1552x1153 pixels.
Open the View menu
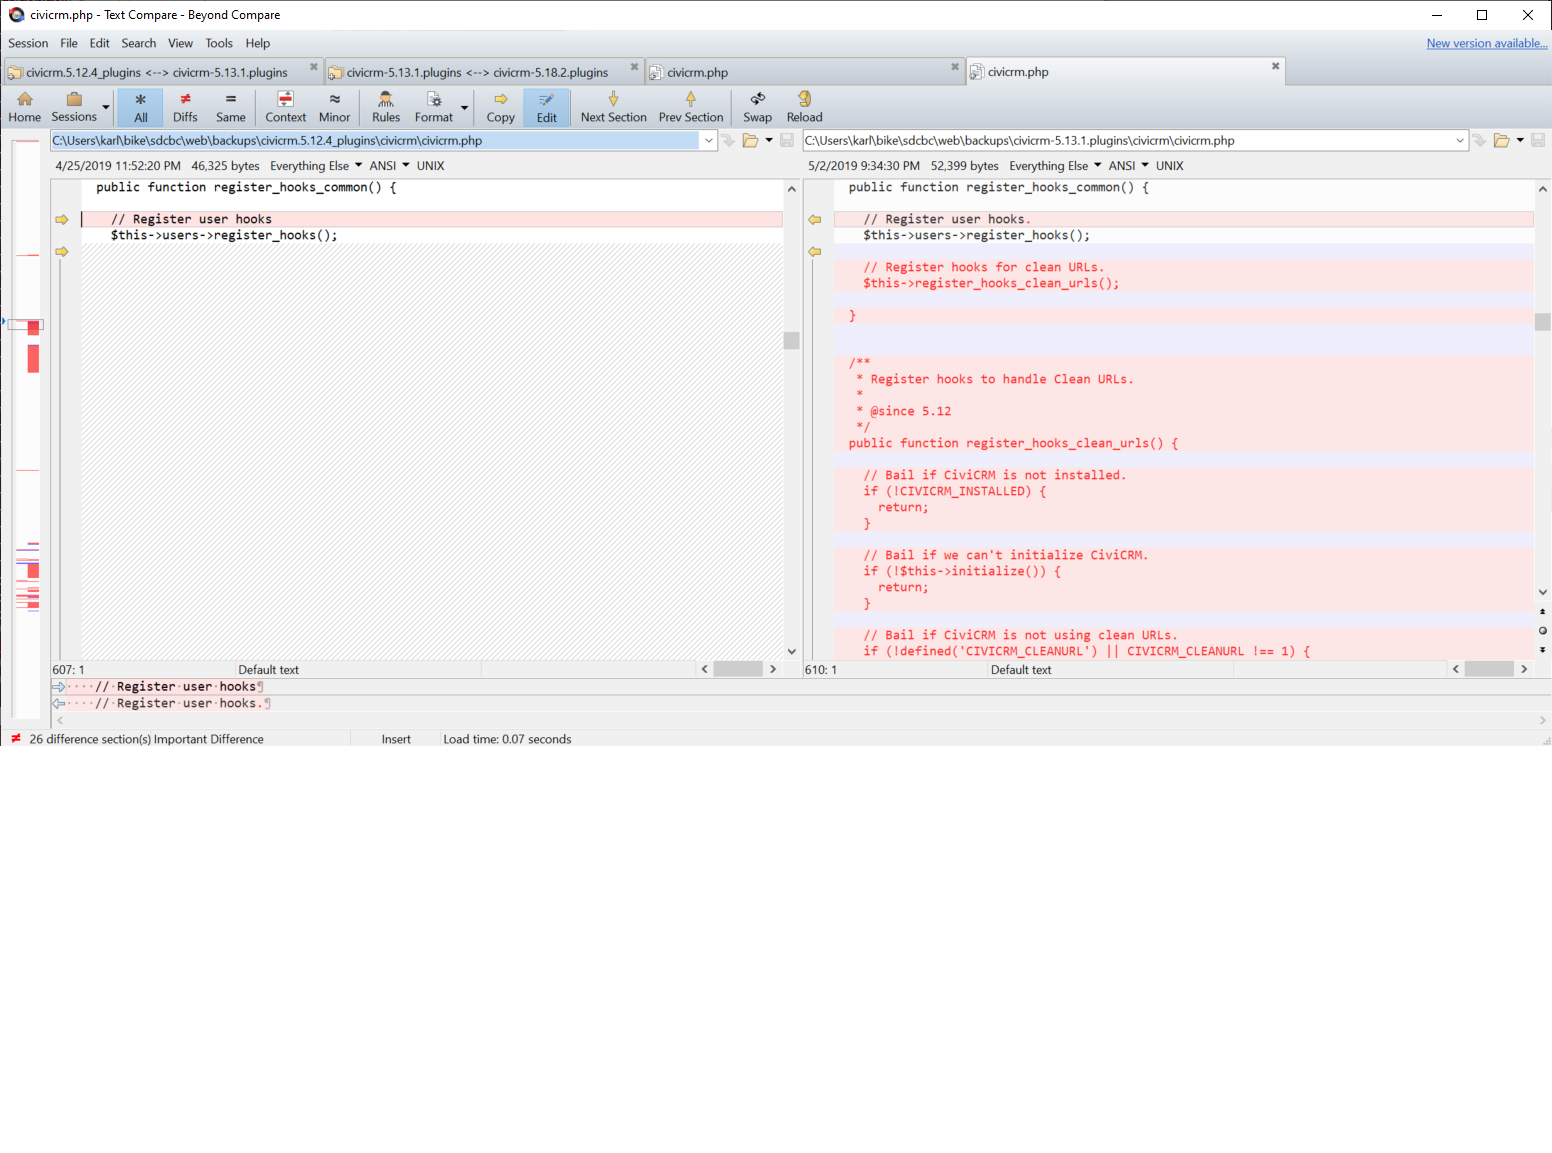[181, 43]
